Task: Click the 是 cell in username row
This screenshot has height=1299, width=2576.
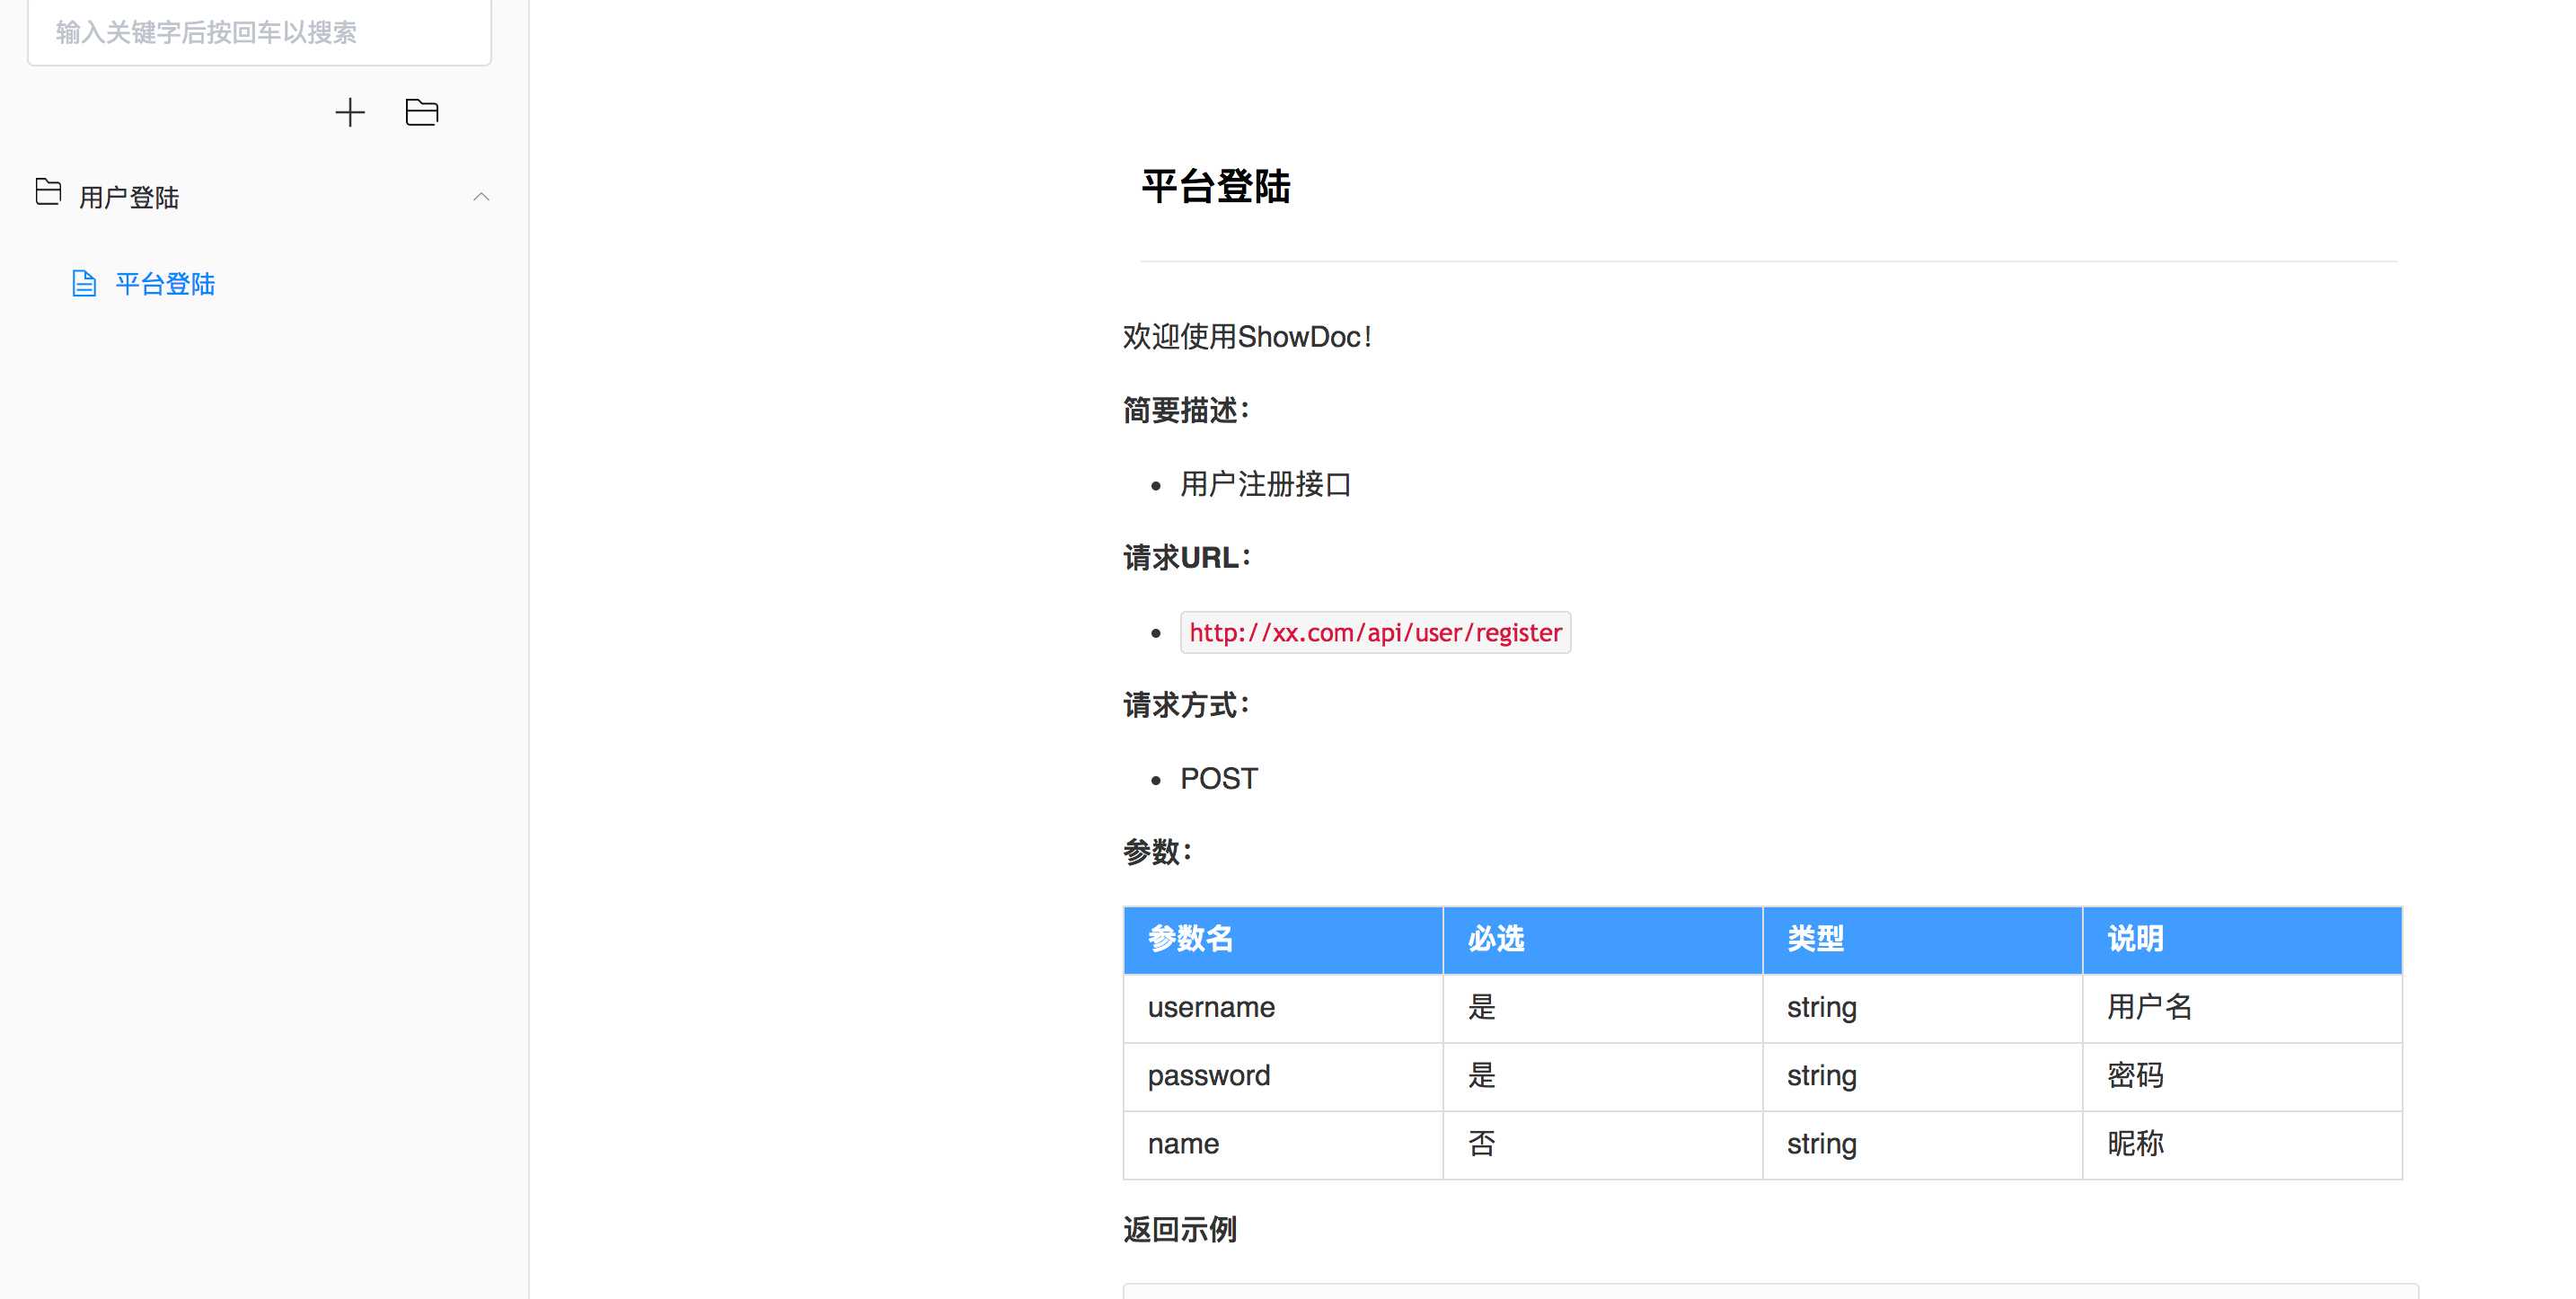Action: 1603,1008
